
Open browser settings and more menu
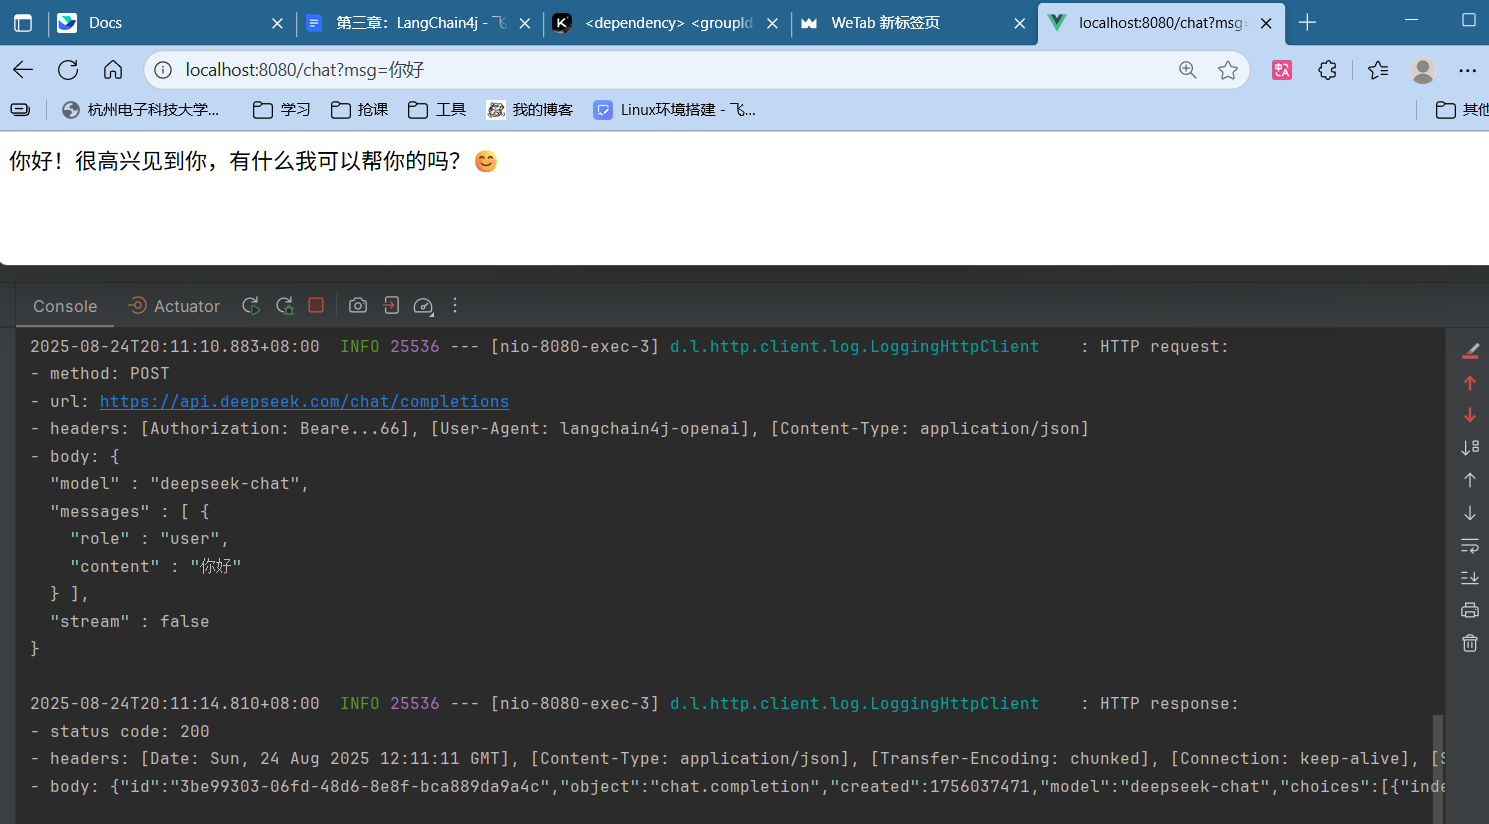click(1467, 69)
